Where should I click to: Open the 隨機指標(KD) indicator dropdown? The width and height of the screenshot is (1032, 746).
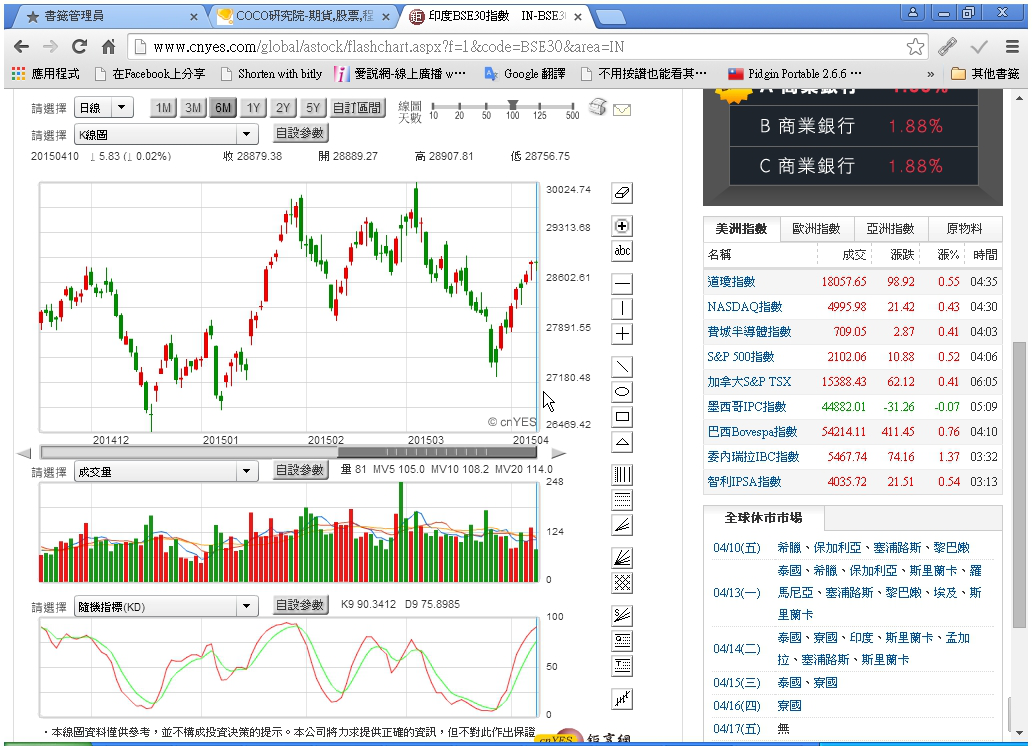[x=165, y=606]
